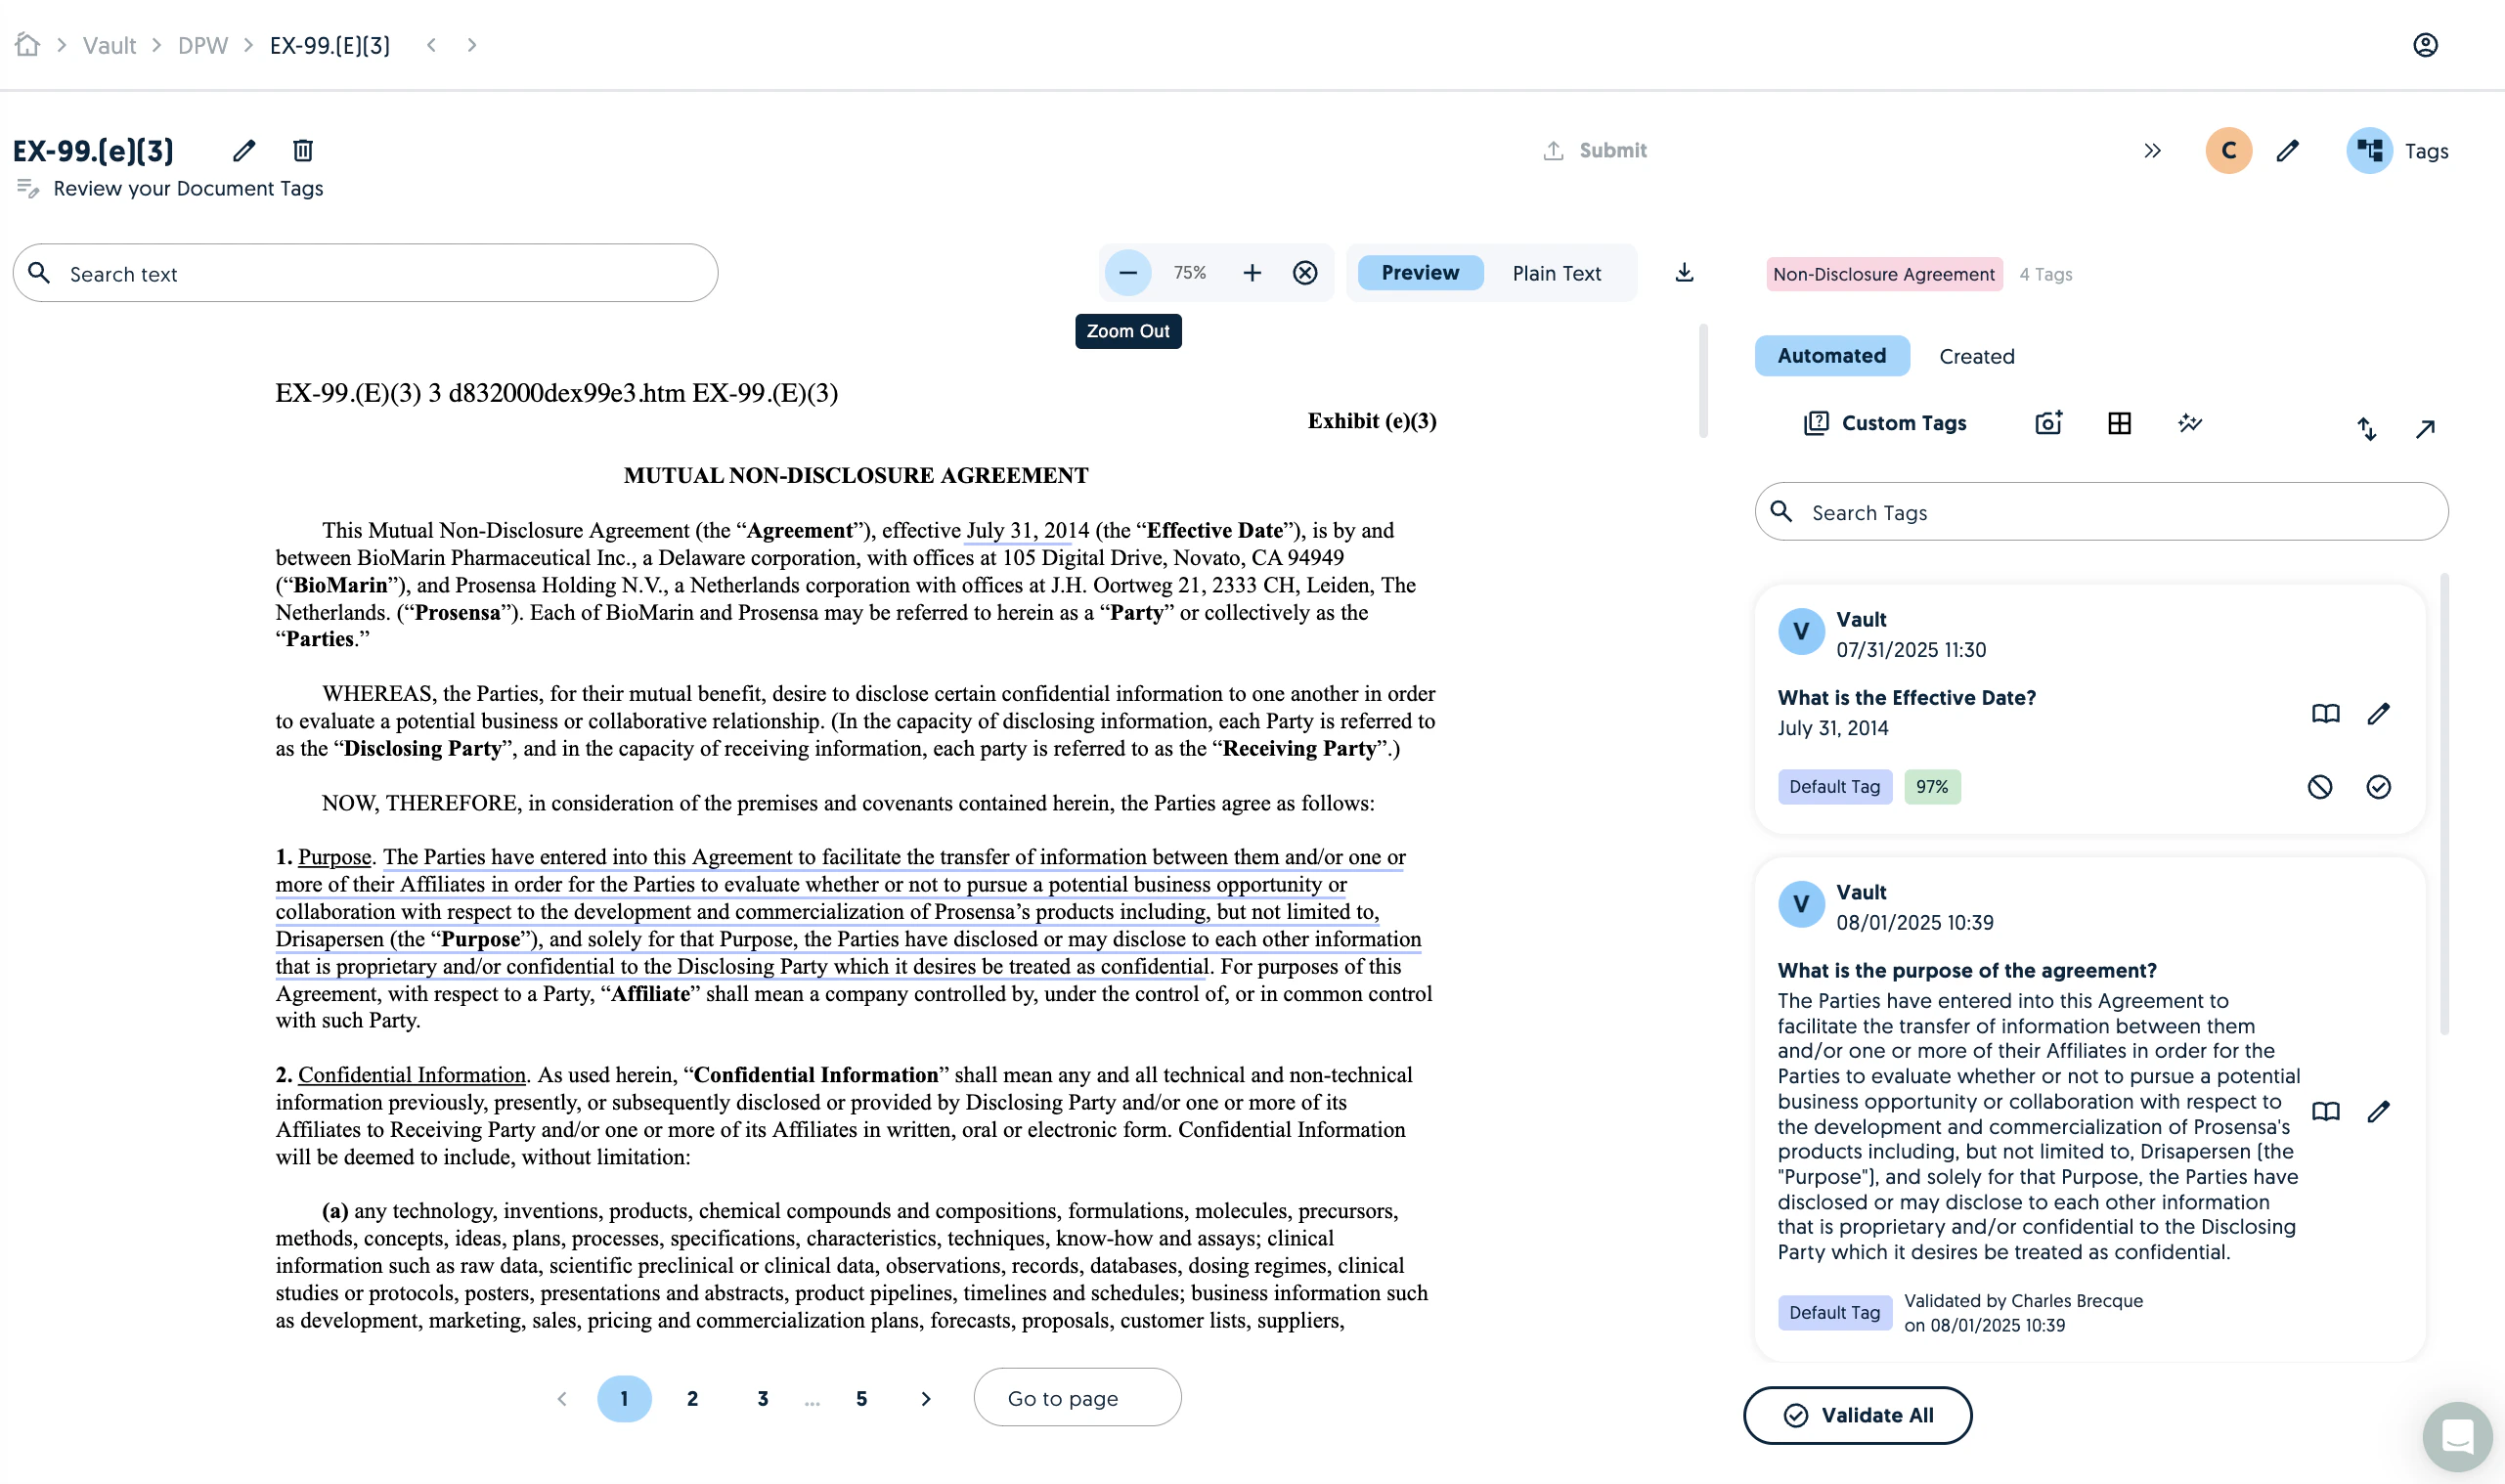Edit the document name with pencil icon
The image size is (2505, 1484).
click(x=244, y=150)
